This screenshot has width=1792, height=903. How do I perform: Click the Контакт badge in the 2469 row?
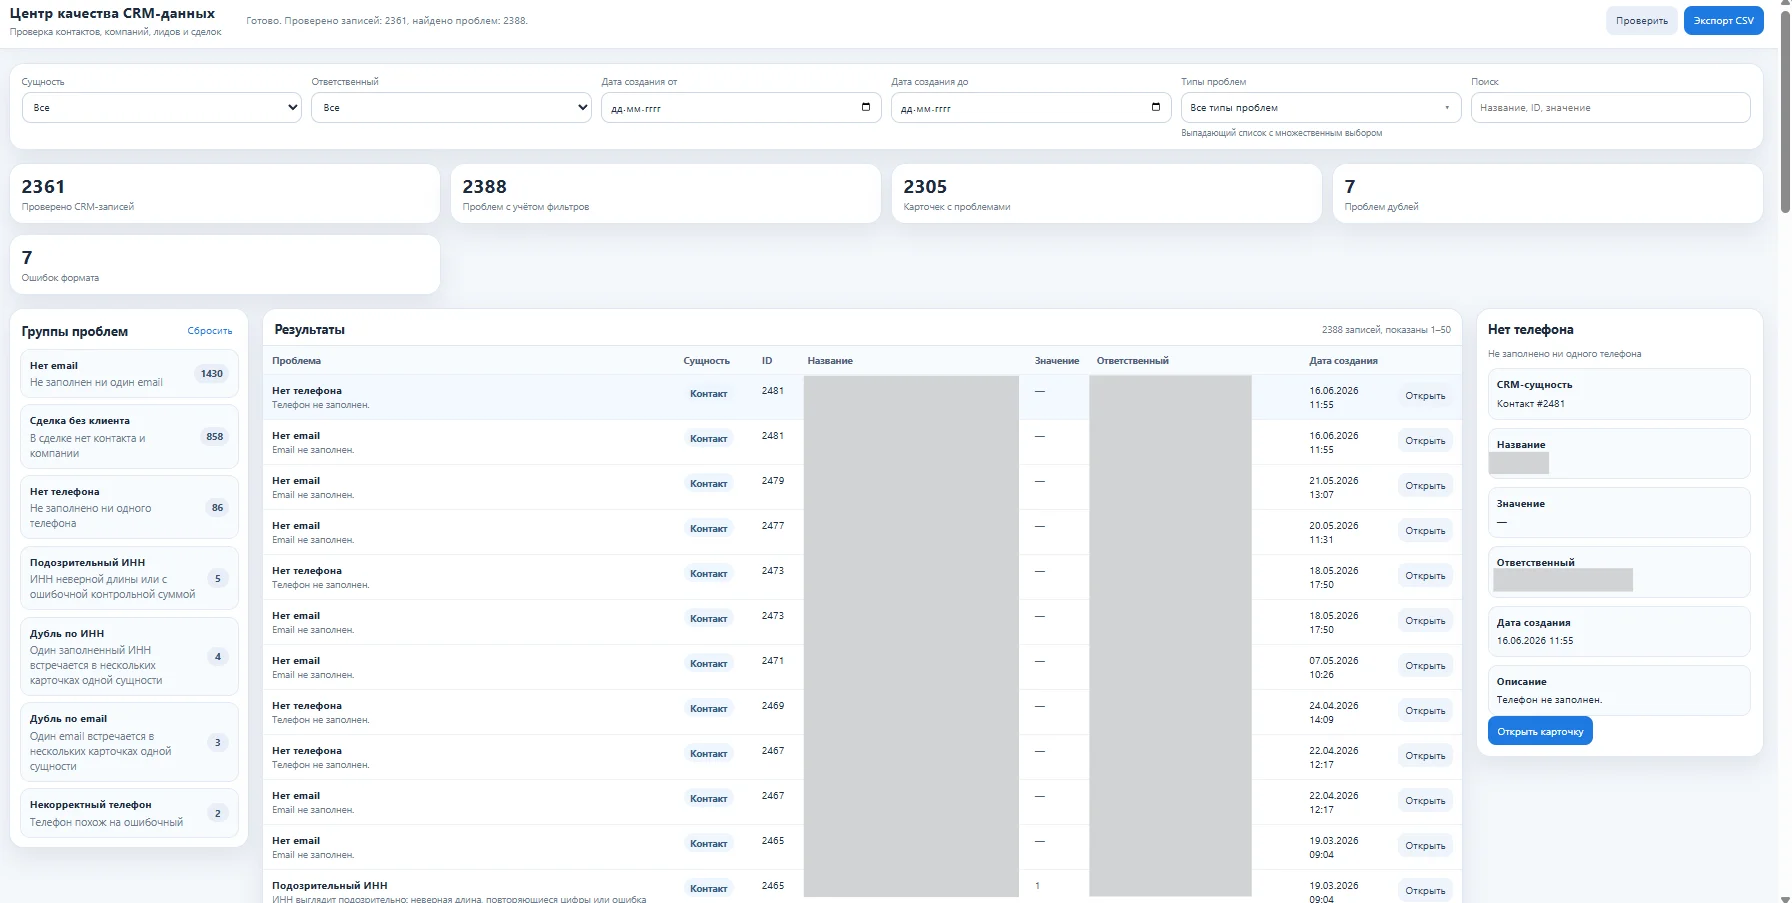pyautogui.click(x=708, y=709)
